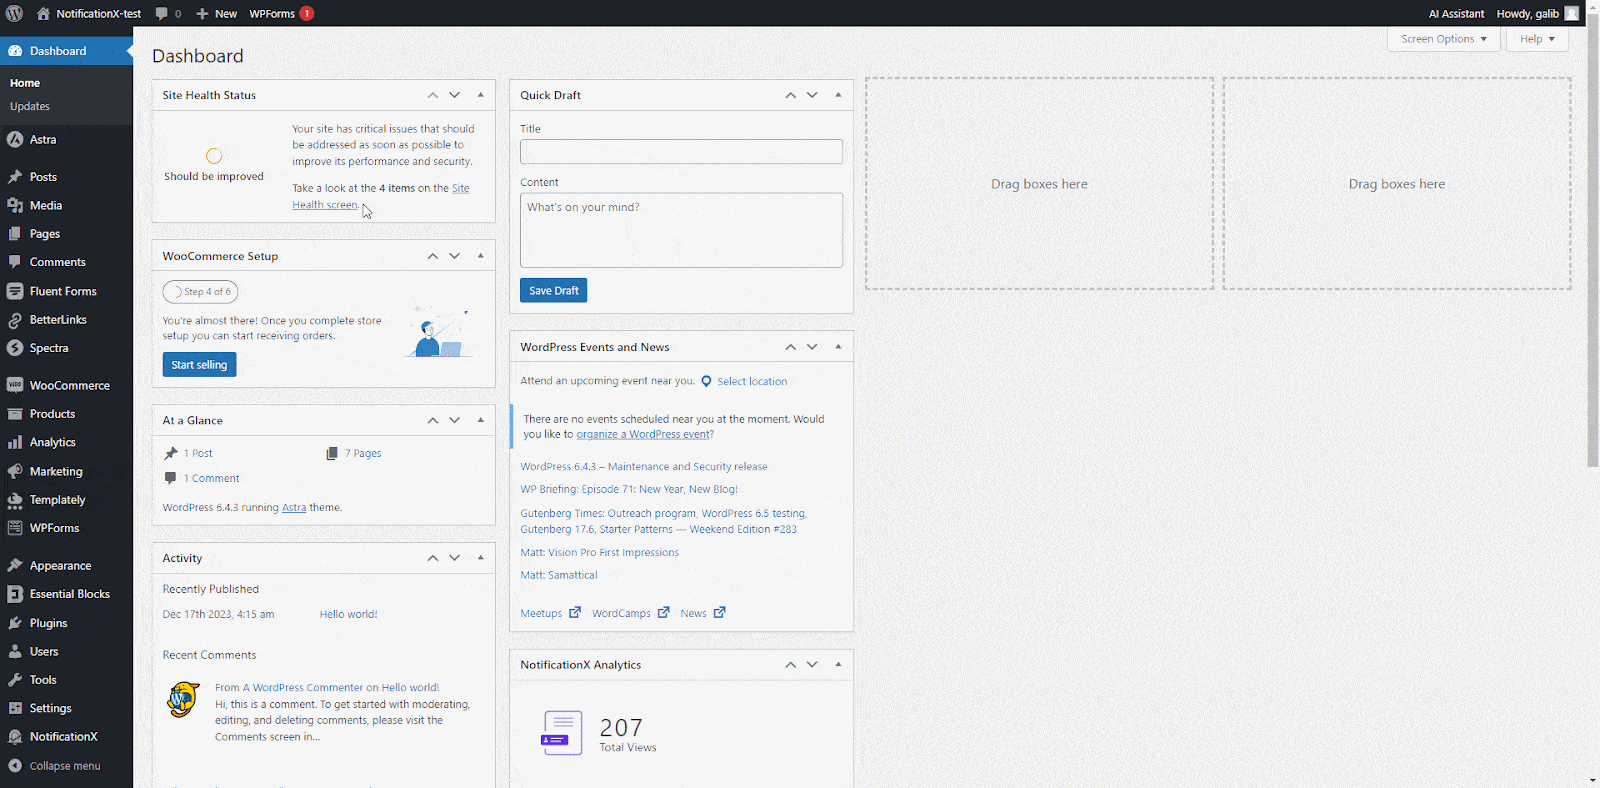This screenshot has height=788, width=1600.
Task: Click the Save Draft button
Action: tap(553, 290)
